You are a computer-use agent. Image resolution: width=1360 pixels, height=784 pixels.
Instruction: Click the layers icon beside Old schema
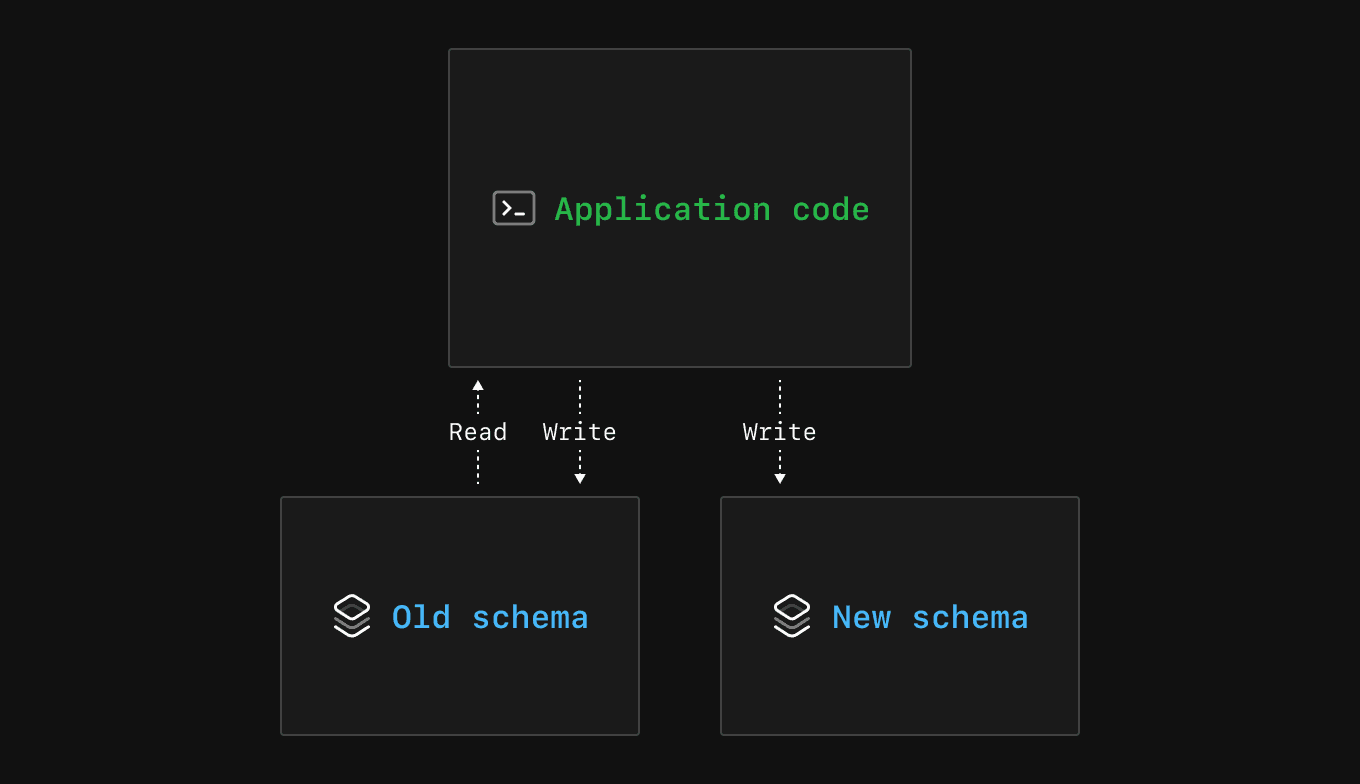[x=352, y=616]
